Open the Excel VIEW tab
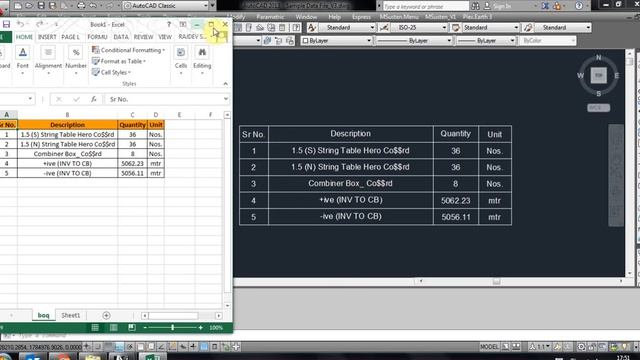This screenshot has width=640, height=360. point(165,37)
